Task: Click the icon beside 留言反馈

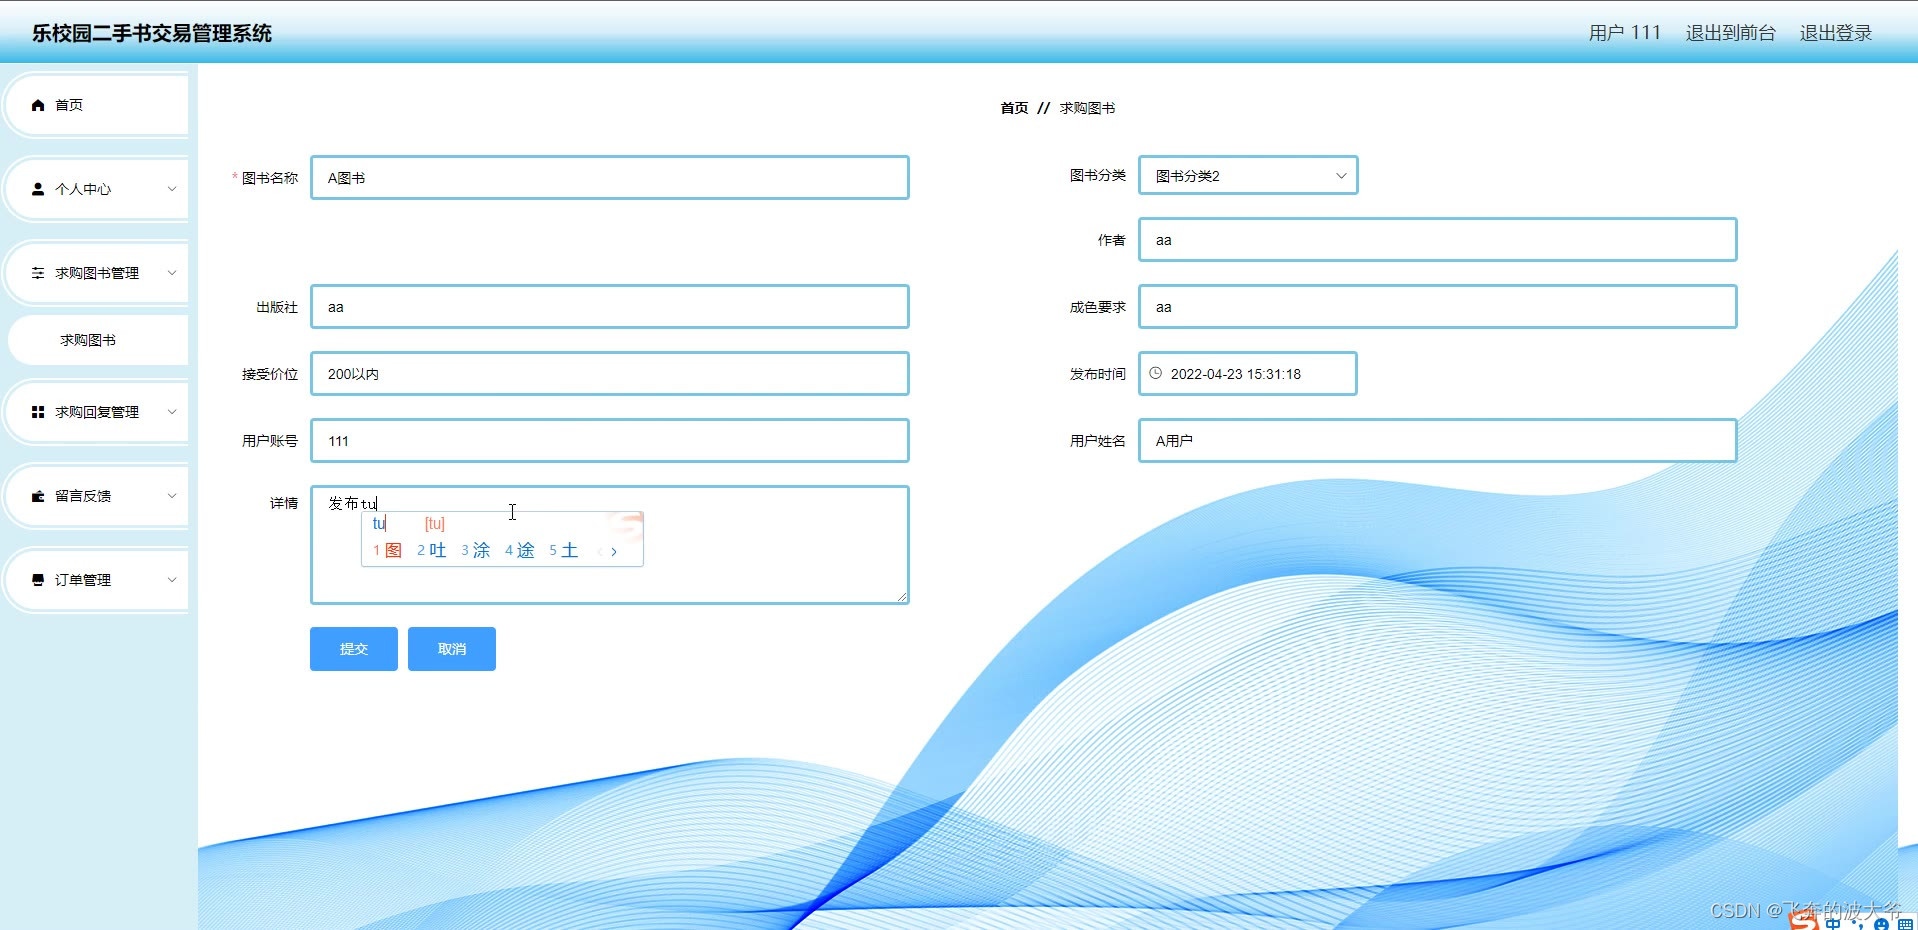Action: click(38, 496)
